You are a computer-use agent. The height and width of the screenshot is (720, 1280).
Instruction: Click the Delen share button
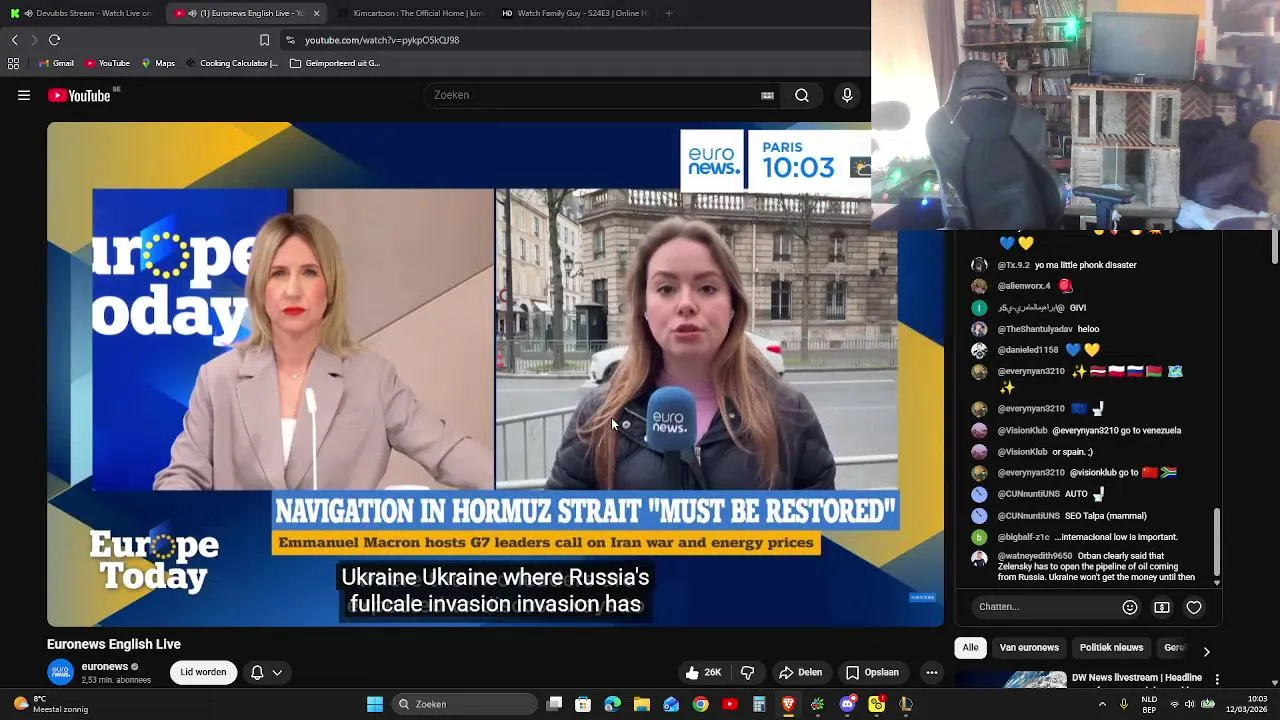pyautogui.click(x=801, y=673)
